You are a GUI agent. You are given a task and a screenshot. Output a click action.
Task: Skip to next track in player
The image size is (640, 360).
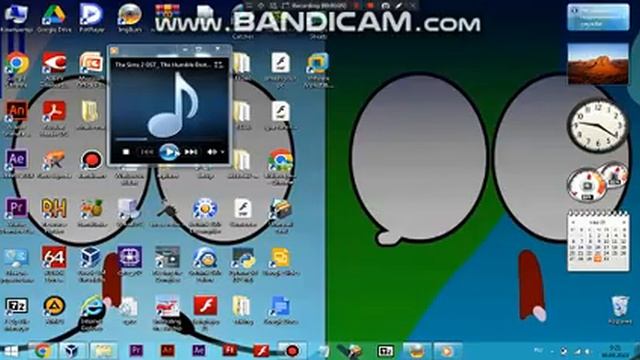(x=191, y=152)
